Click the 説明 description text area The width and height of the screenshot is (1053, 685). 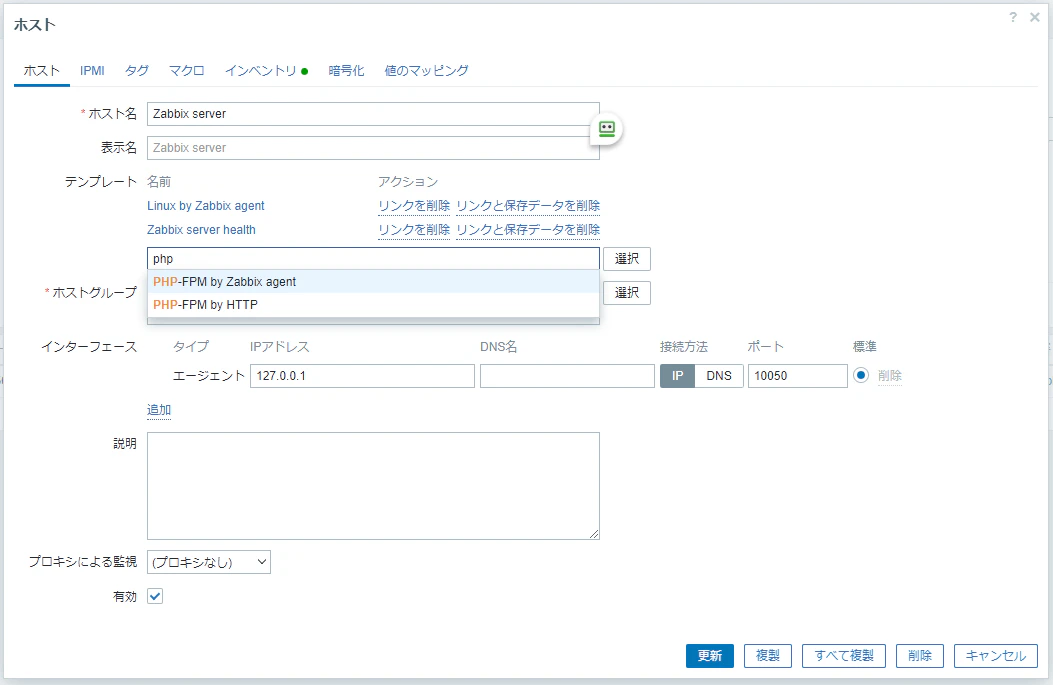click(x=373, y=486)
